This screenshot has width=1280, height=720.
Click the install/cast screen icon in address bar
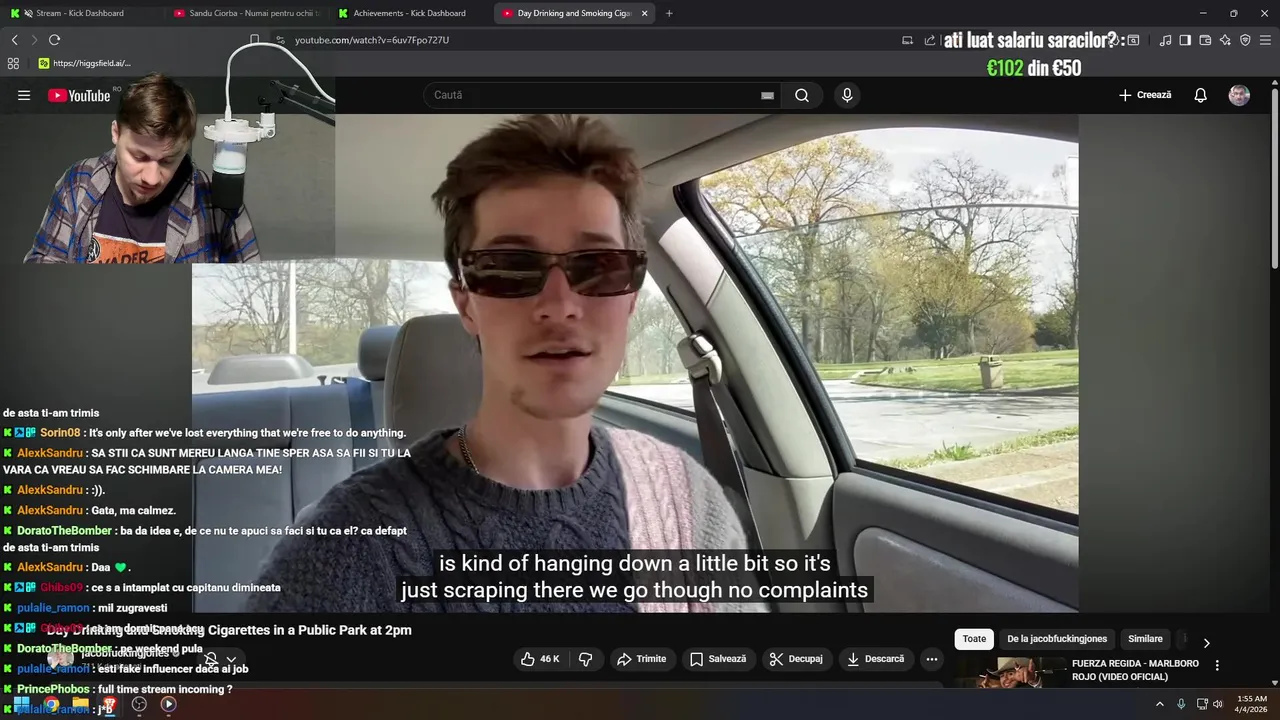(907, 40)
